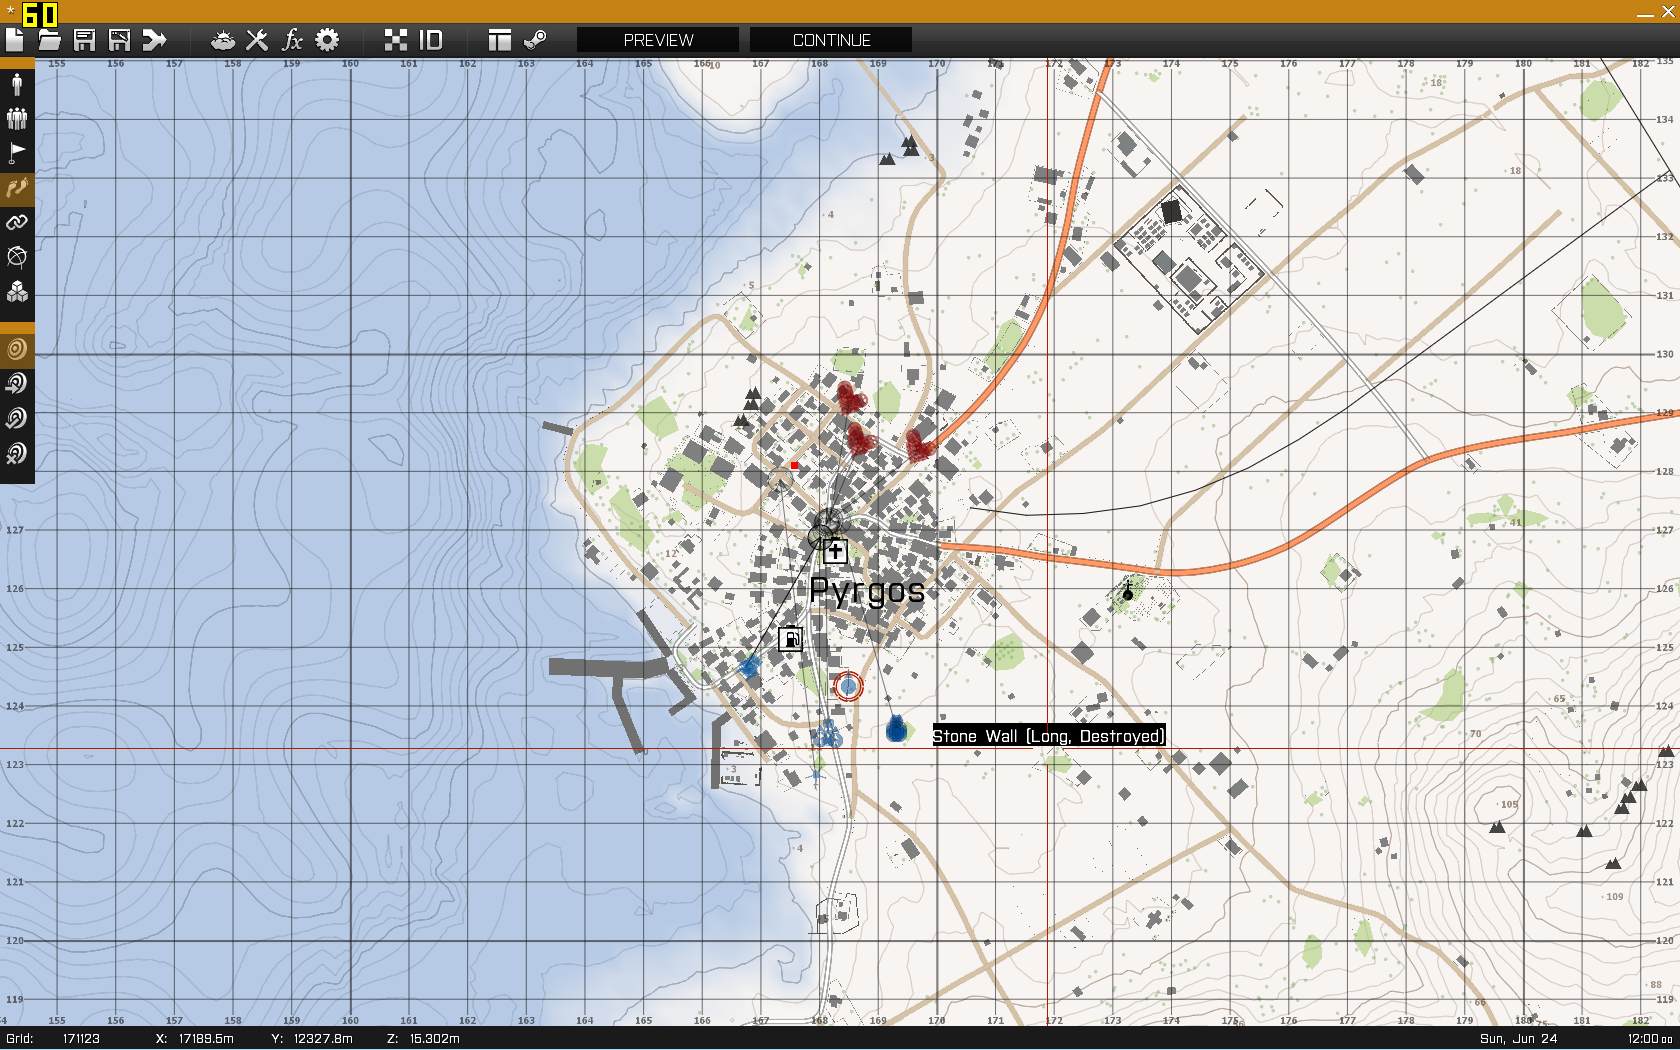The height and width of the screenshot is (1050, 1680).
Task: Select the globe Markers mode icon
Action: click(x=17, y=257)
